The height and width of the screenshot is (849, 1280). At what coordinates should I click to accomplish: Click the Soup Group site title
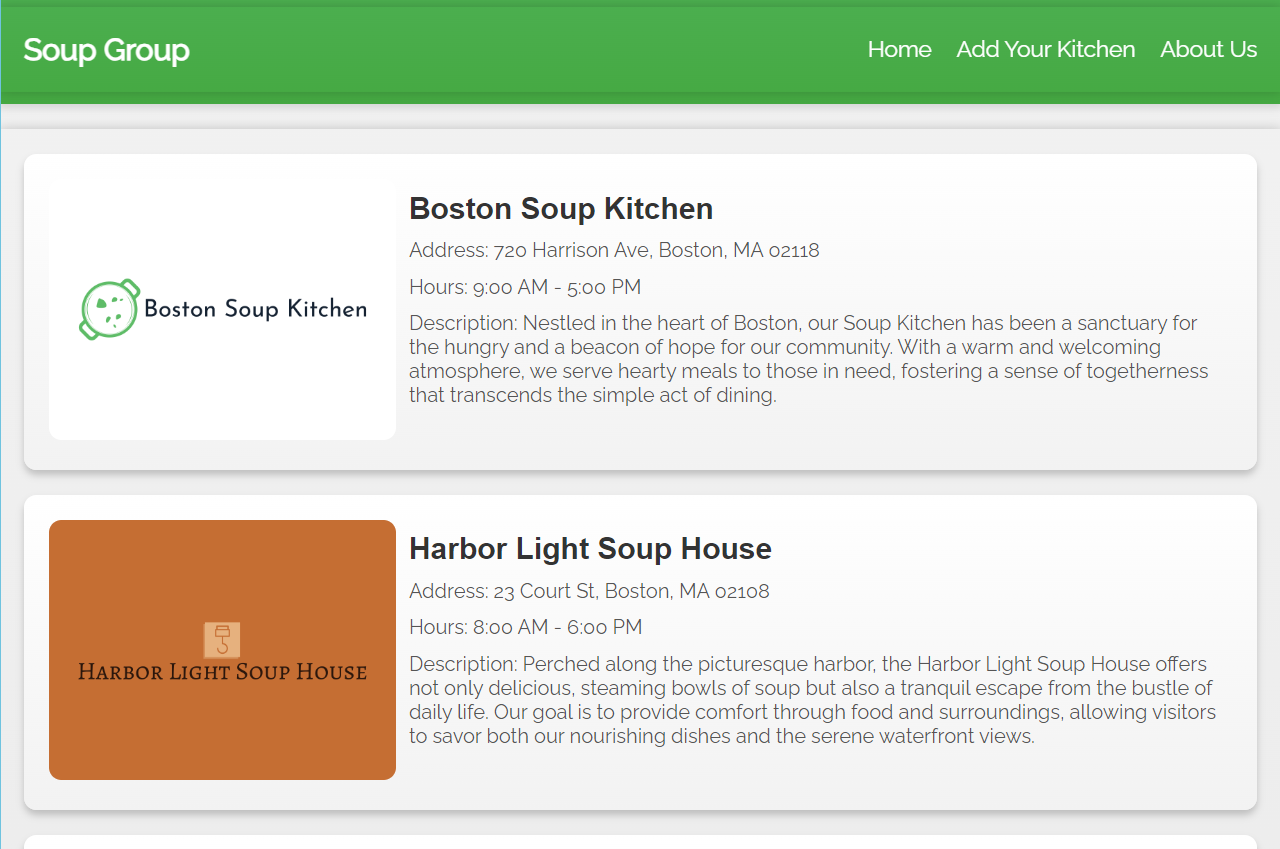coord(106,50)
